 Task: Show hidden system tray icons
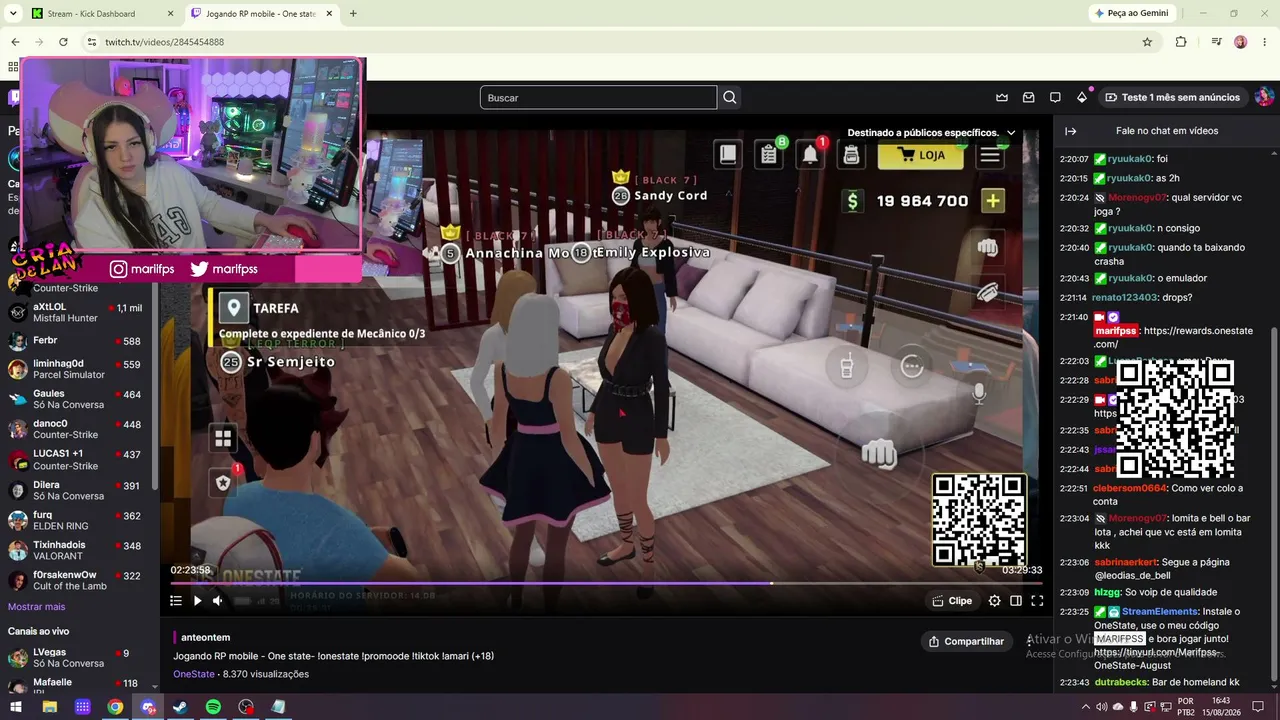pos(1086,707)
